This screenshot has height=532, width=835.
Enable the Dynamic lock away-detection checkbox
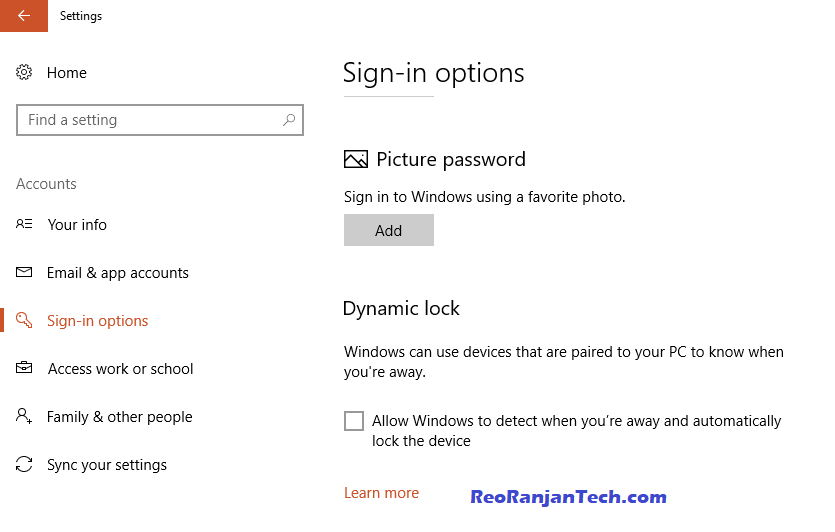tap(354, 421)
